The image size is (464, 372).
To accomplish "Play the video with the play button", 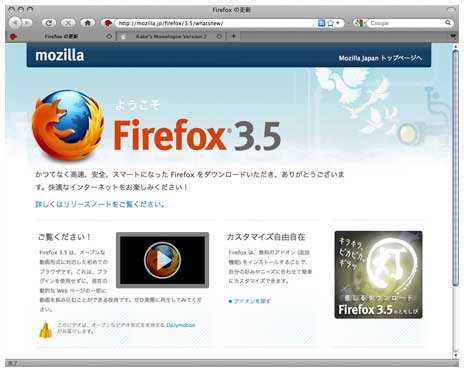I will tap(162, 260).
